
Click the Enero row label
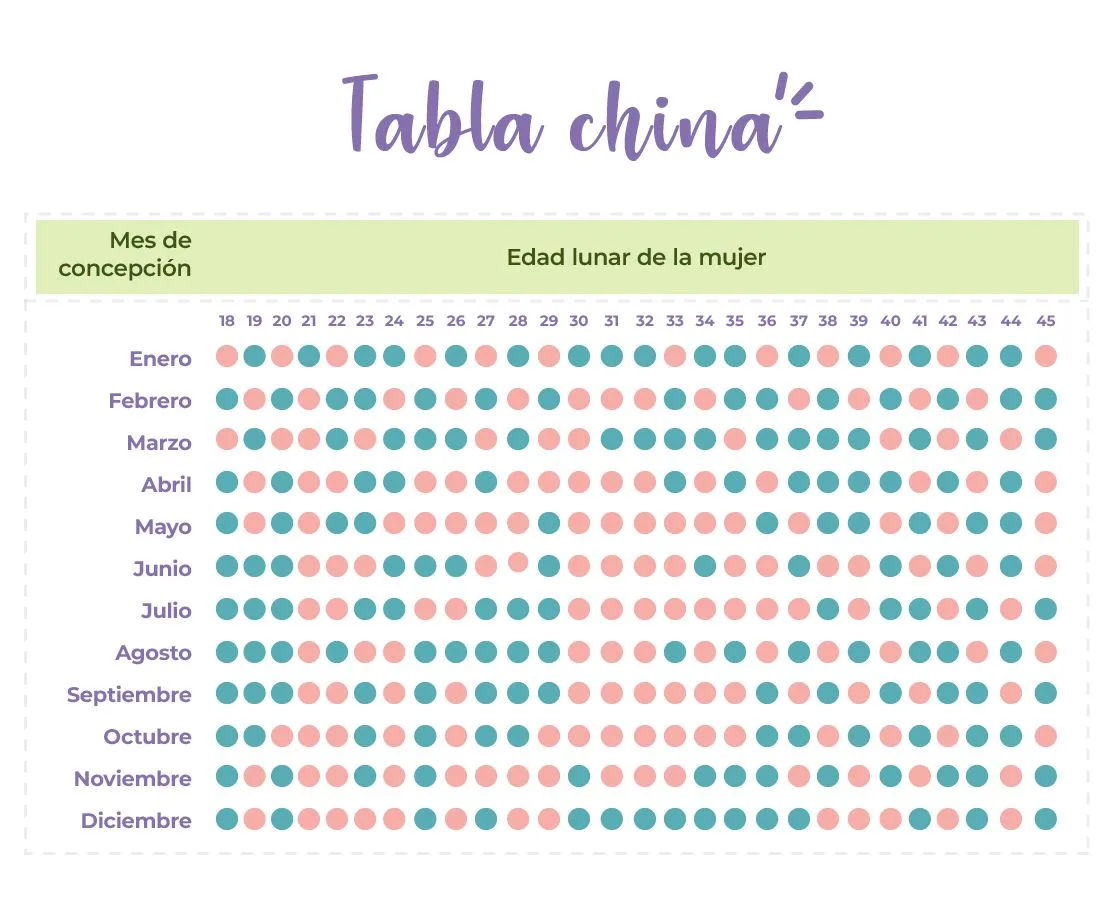point(160,359)
